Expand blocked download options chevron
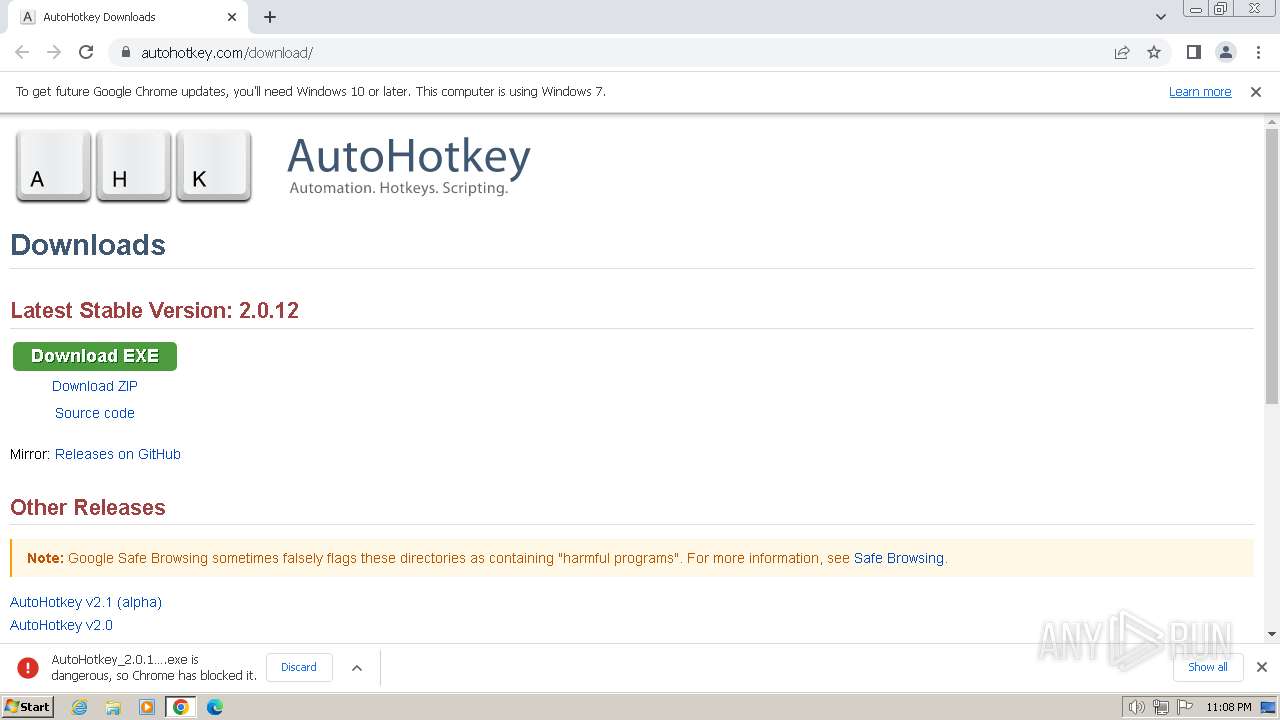Viewport: 1280px width, 720px height. (x=357, y=667)
